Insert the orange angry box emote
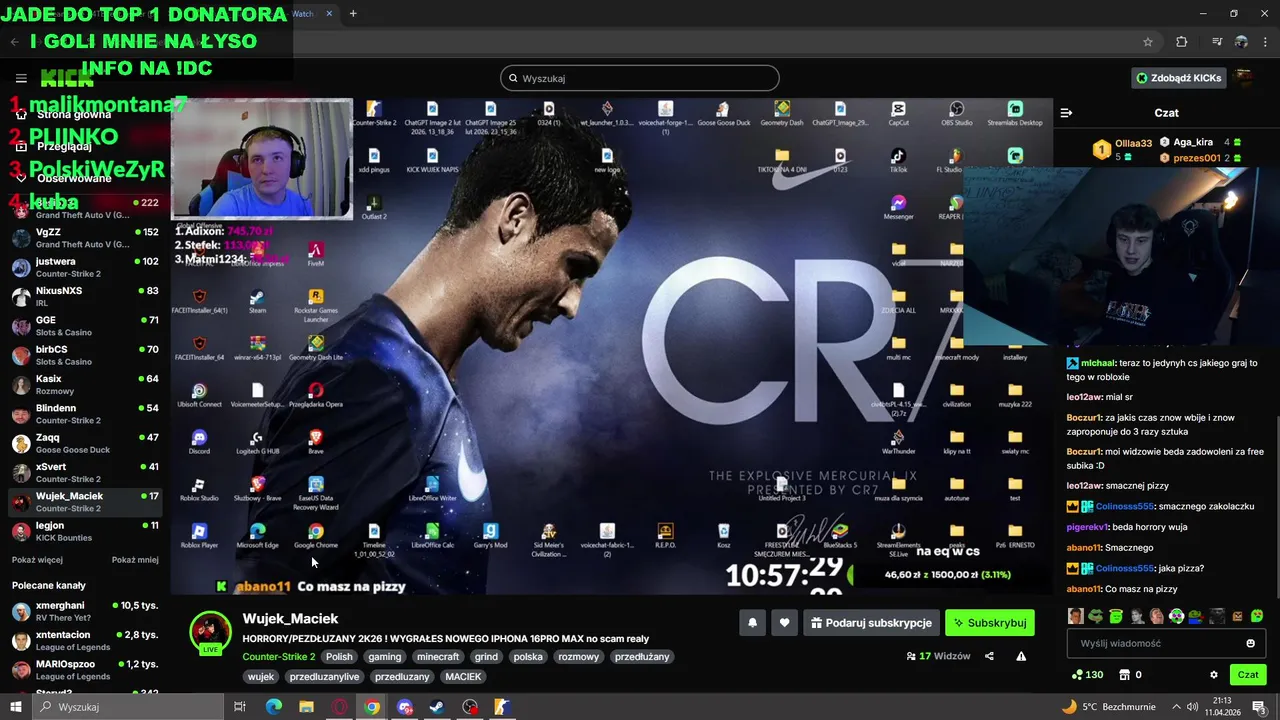Viewport: 1280px width, 720px height. click(1237, 616)
